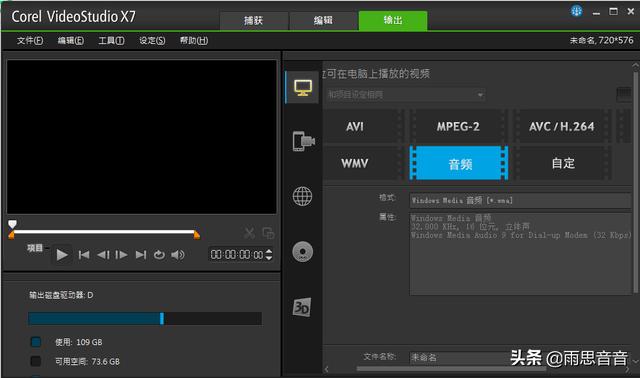Select the 自定 (Custom) output format

pos(562,163)
